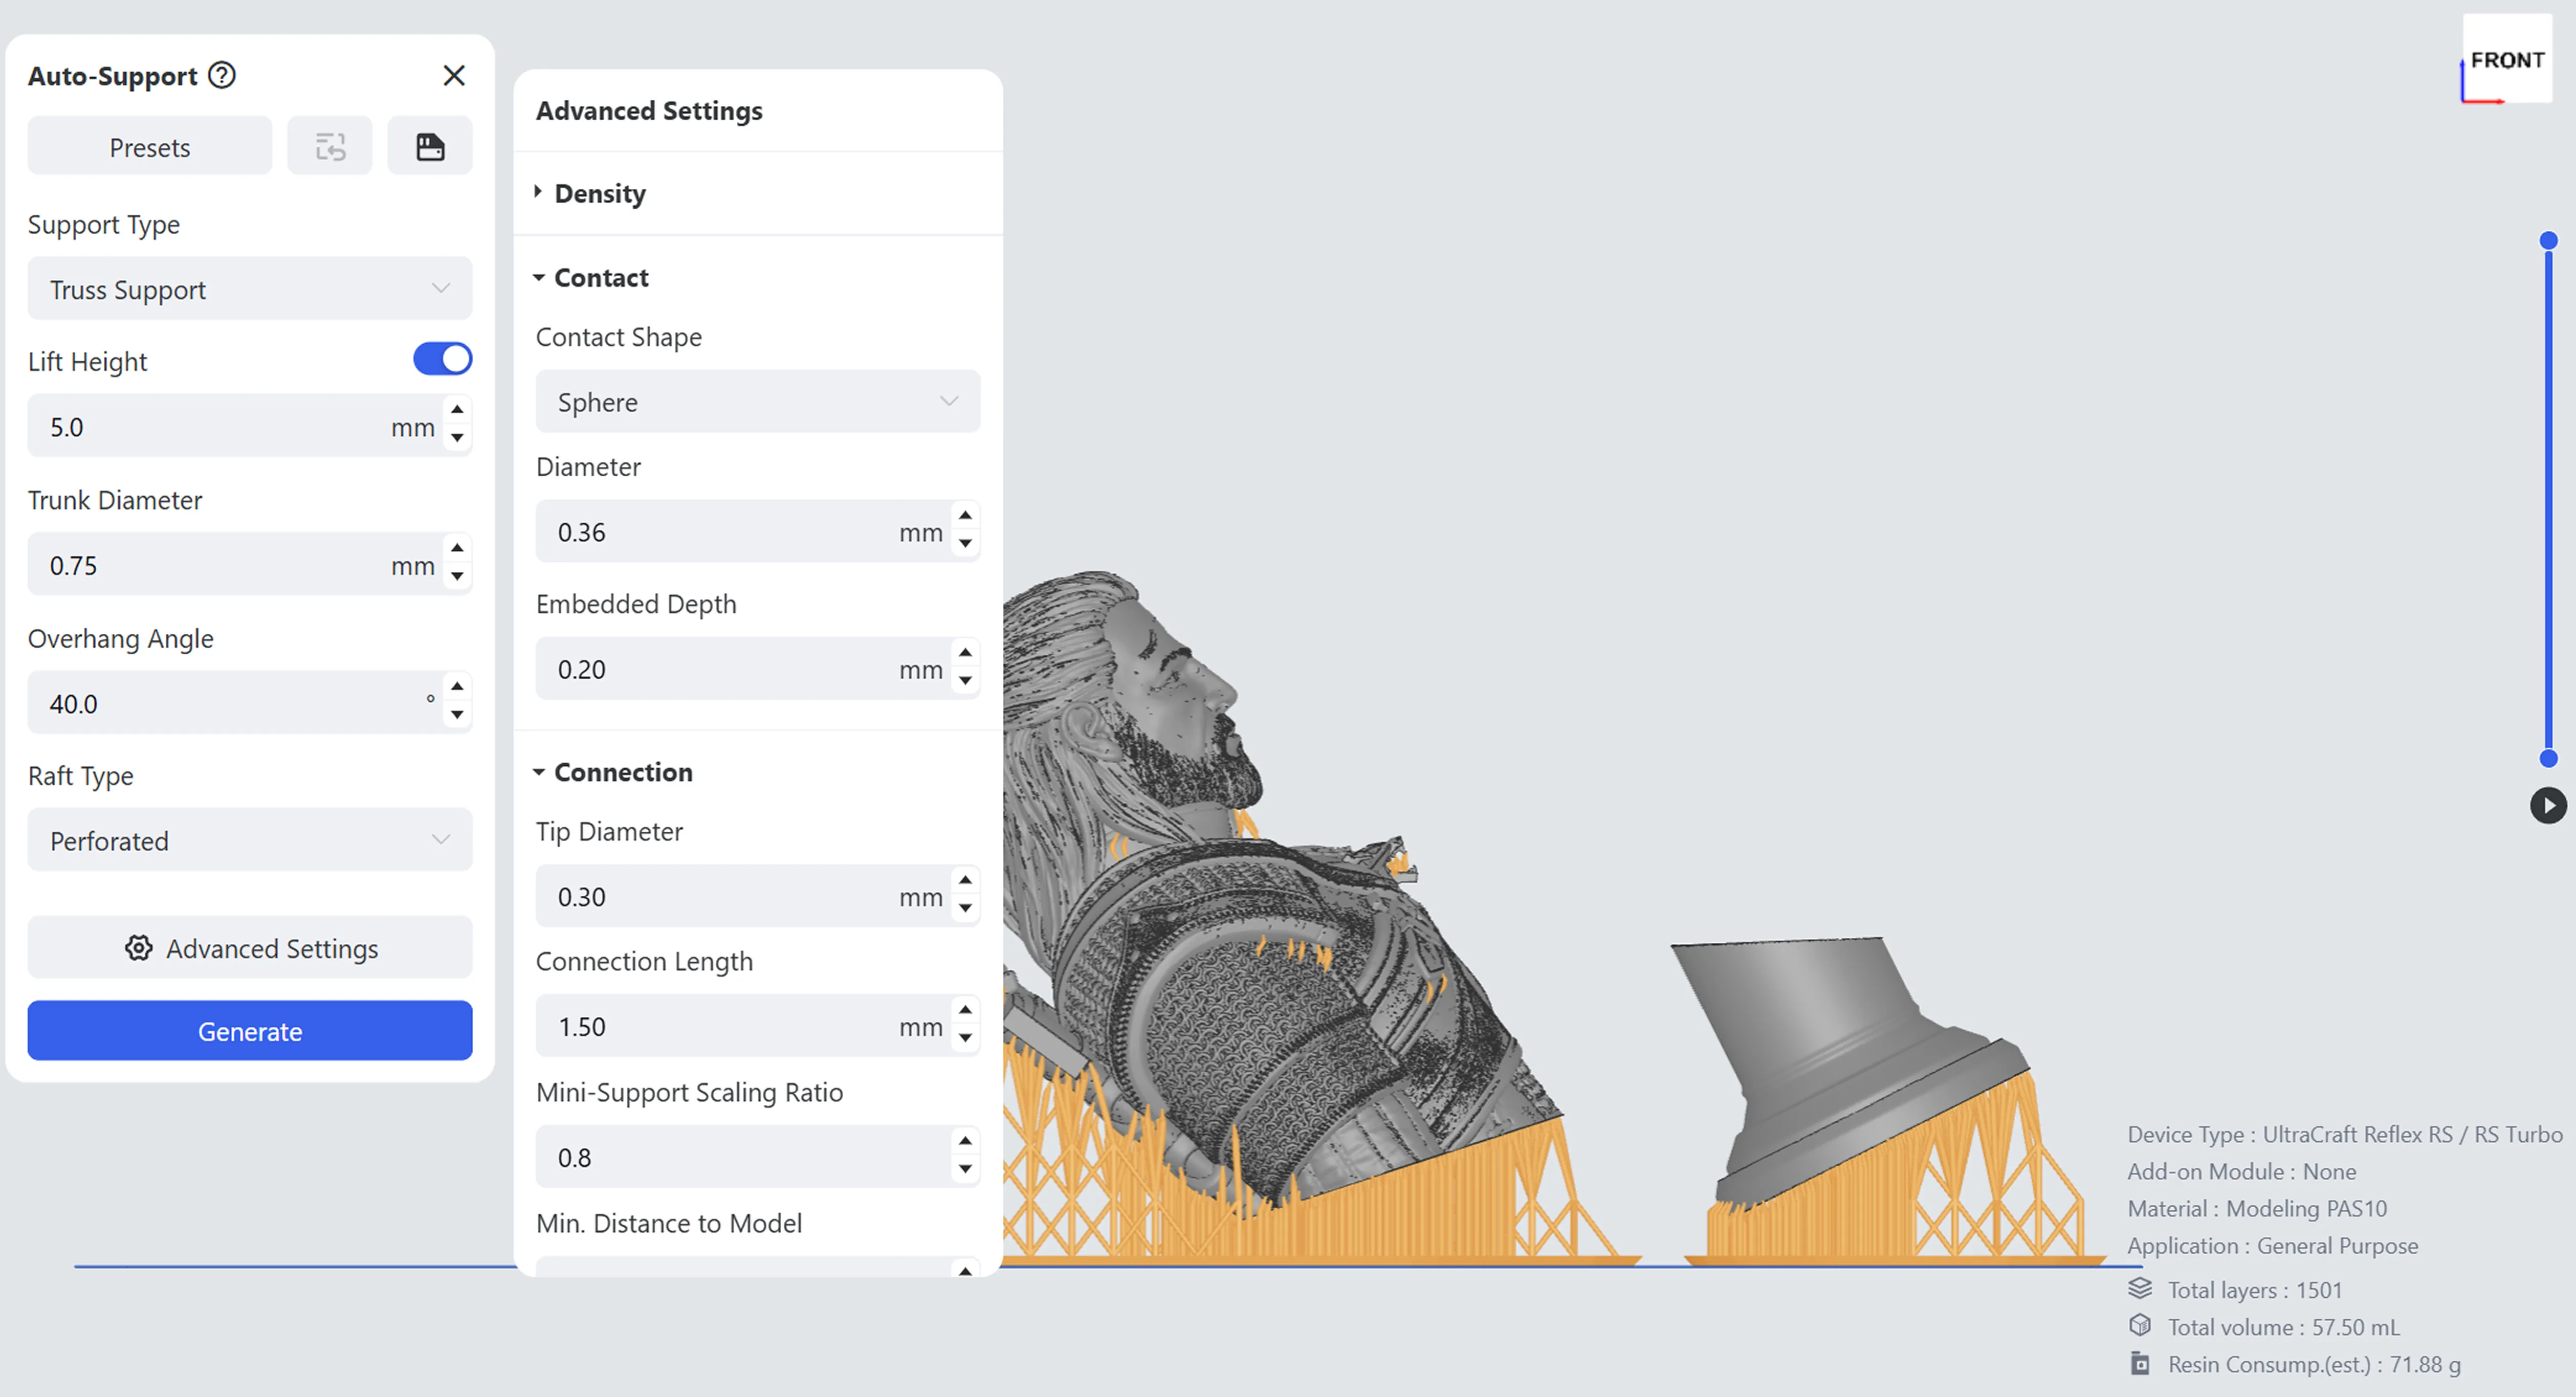Viewport: 2576px width, 1397px height.
Task: Increase contact Diameter with the up arrow
Action: pyautogui.click(x=965, y=516)
